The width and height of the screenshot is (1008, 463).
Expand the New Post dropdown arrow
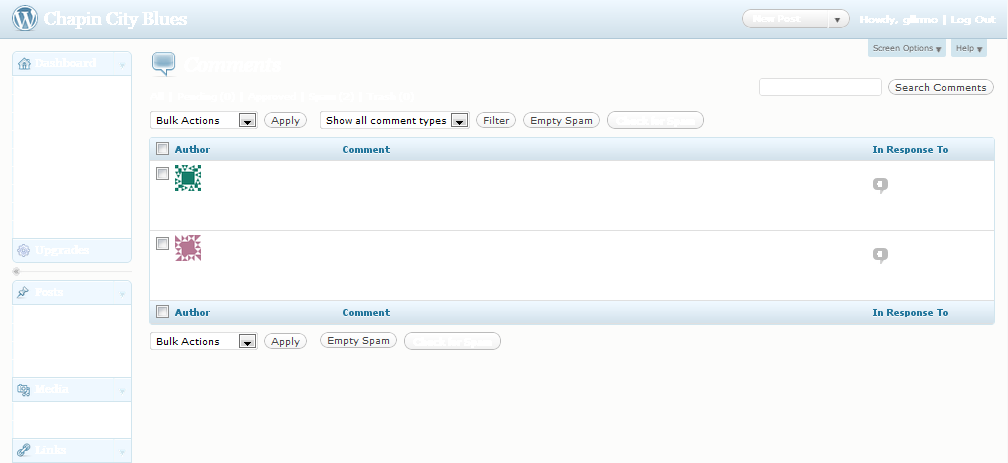tap(837, 19)
